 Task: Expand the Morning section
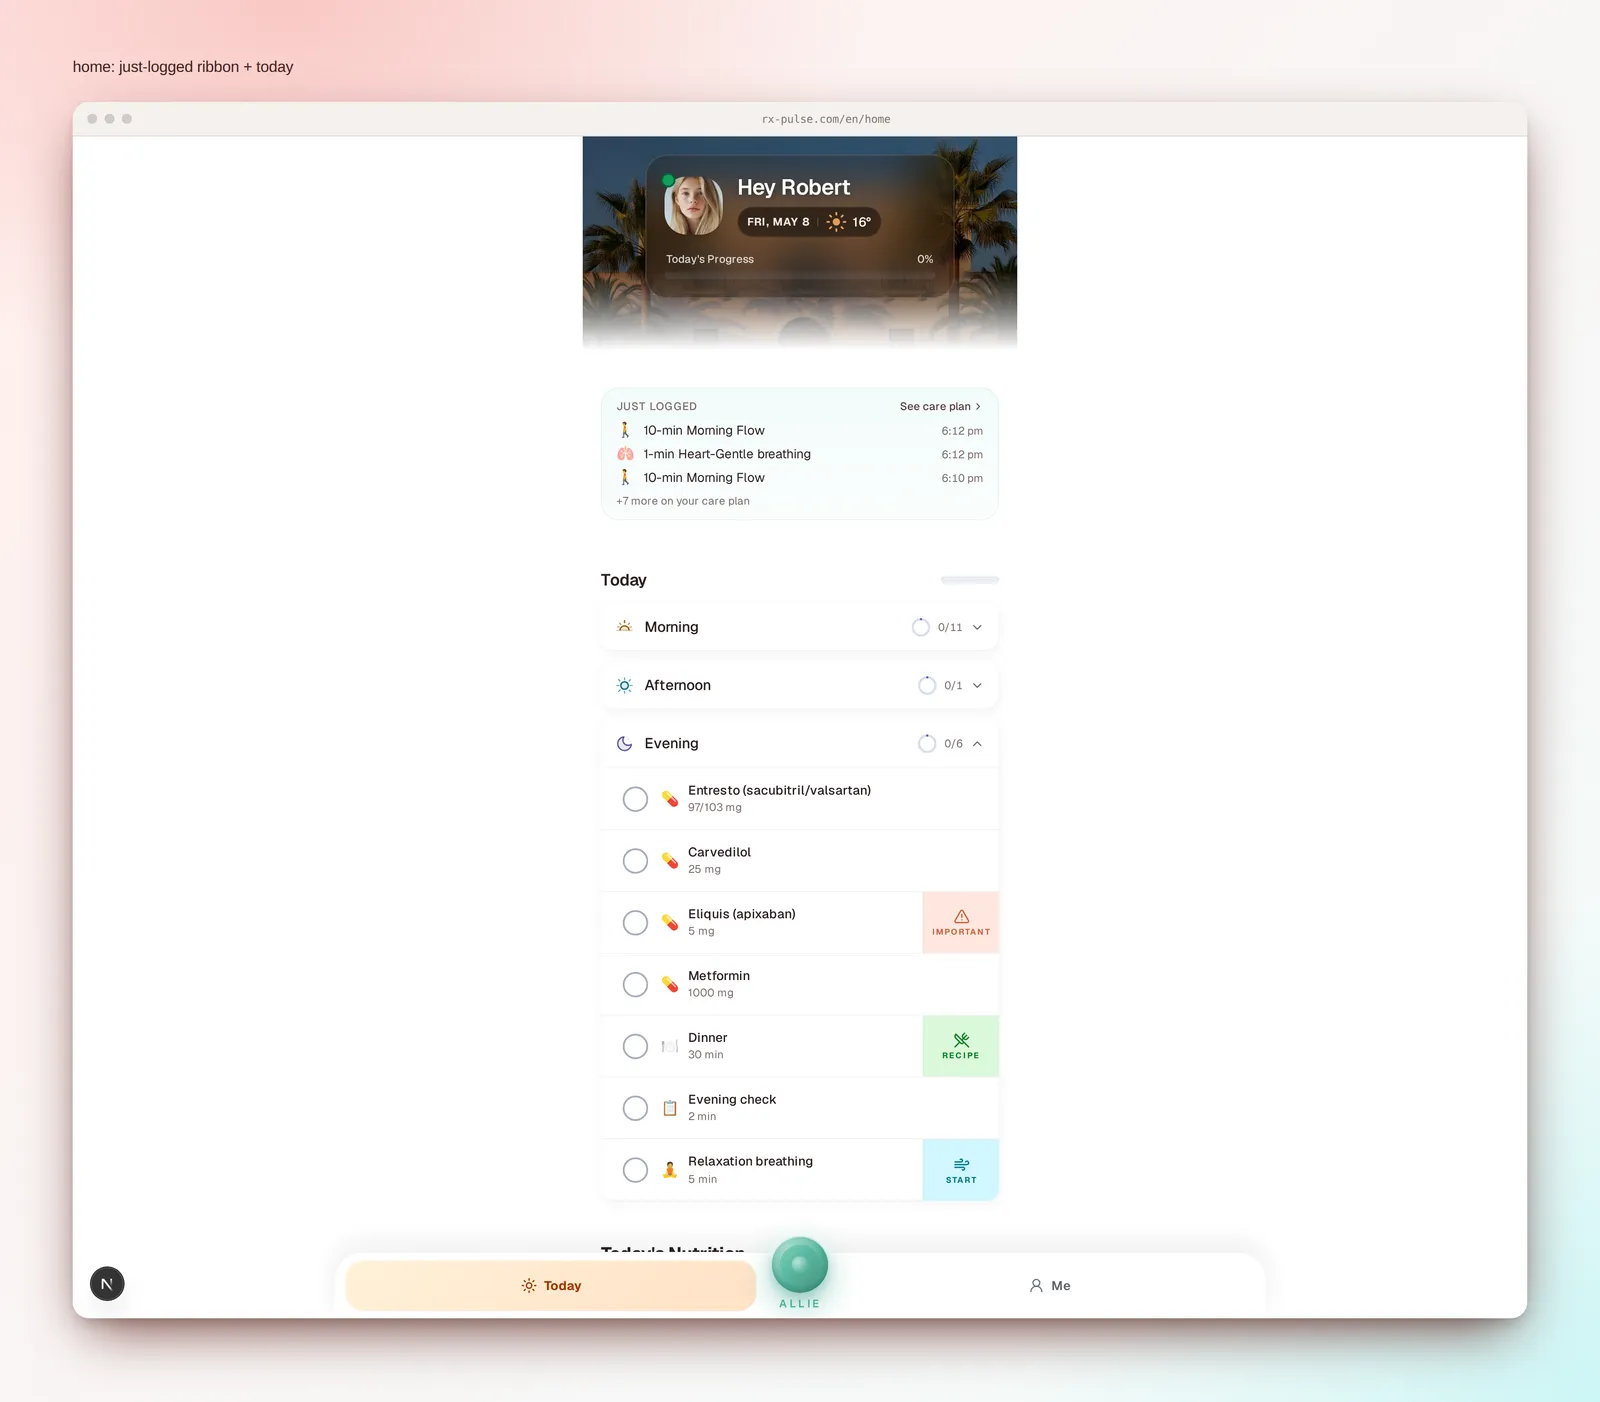800,627
